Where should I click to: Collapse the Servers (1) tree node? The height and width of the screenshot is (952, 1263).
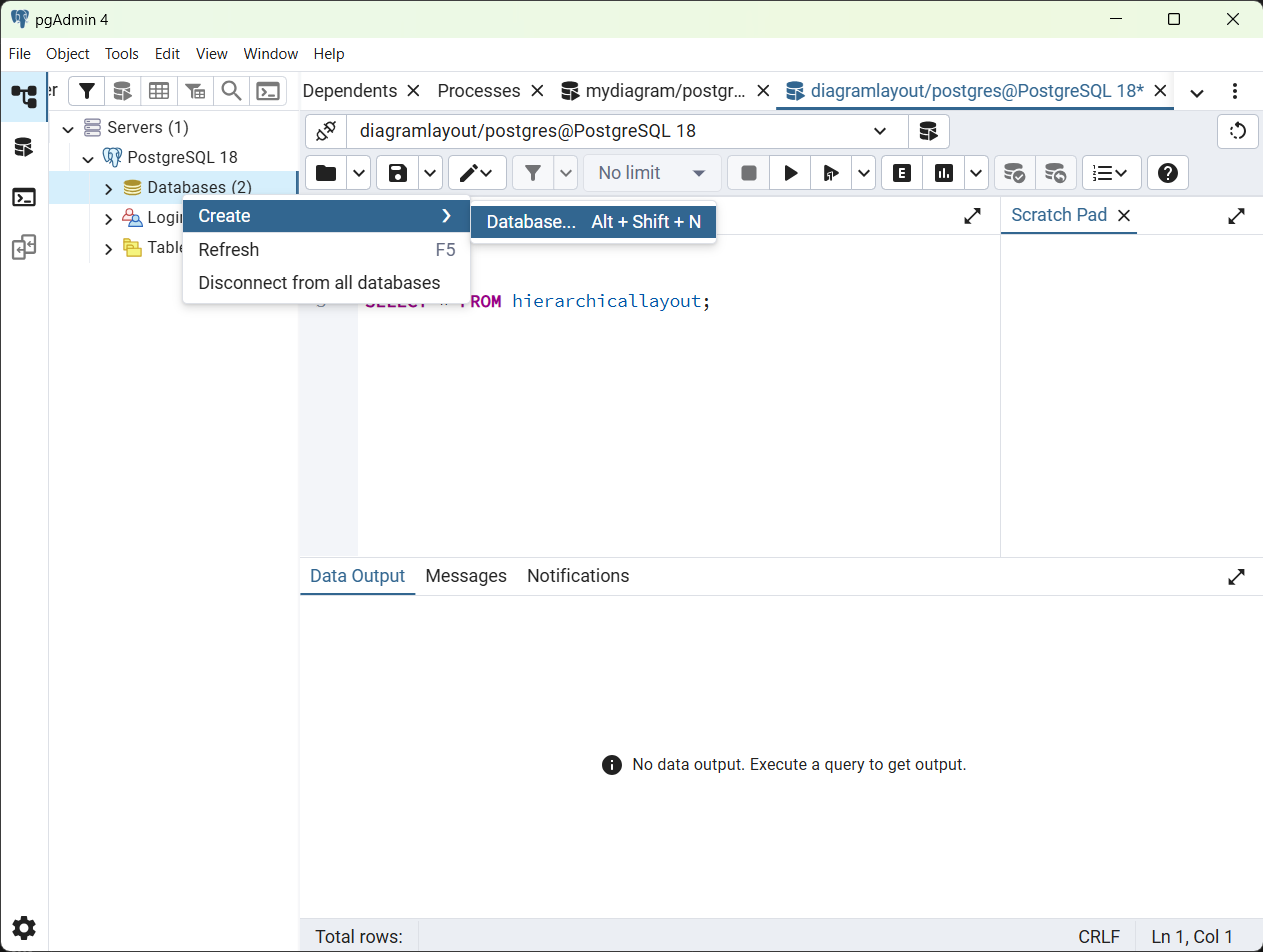(68, 128)
